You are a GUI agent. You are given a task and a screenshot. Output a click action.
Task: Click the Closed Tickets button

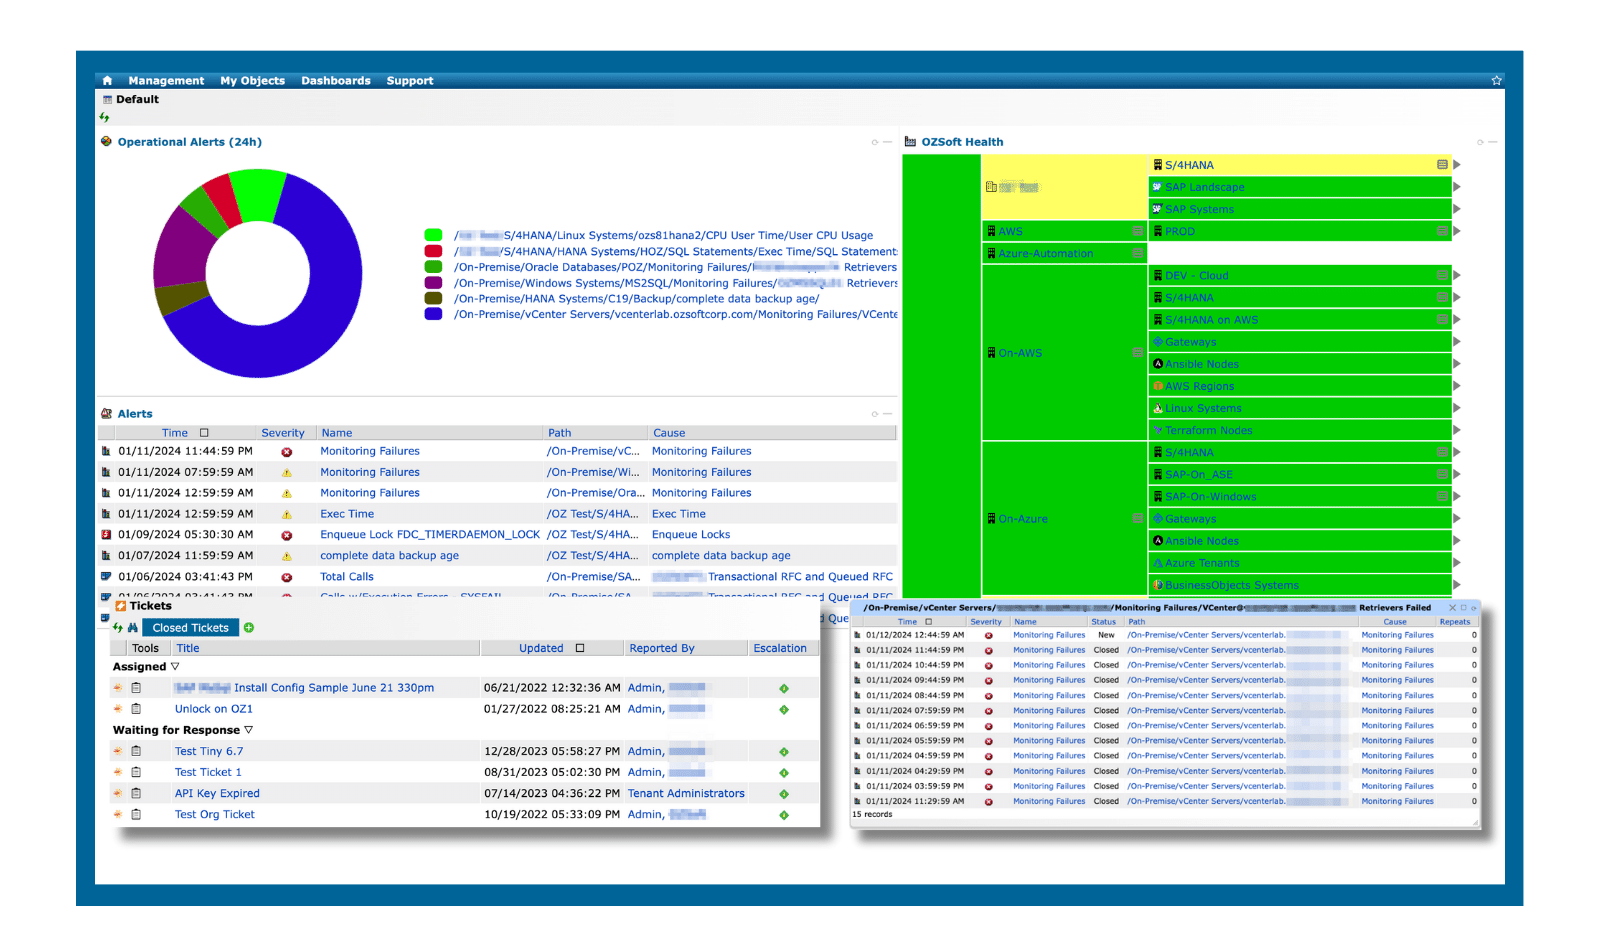pyautogui.click(x=190, y=627)
